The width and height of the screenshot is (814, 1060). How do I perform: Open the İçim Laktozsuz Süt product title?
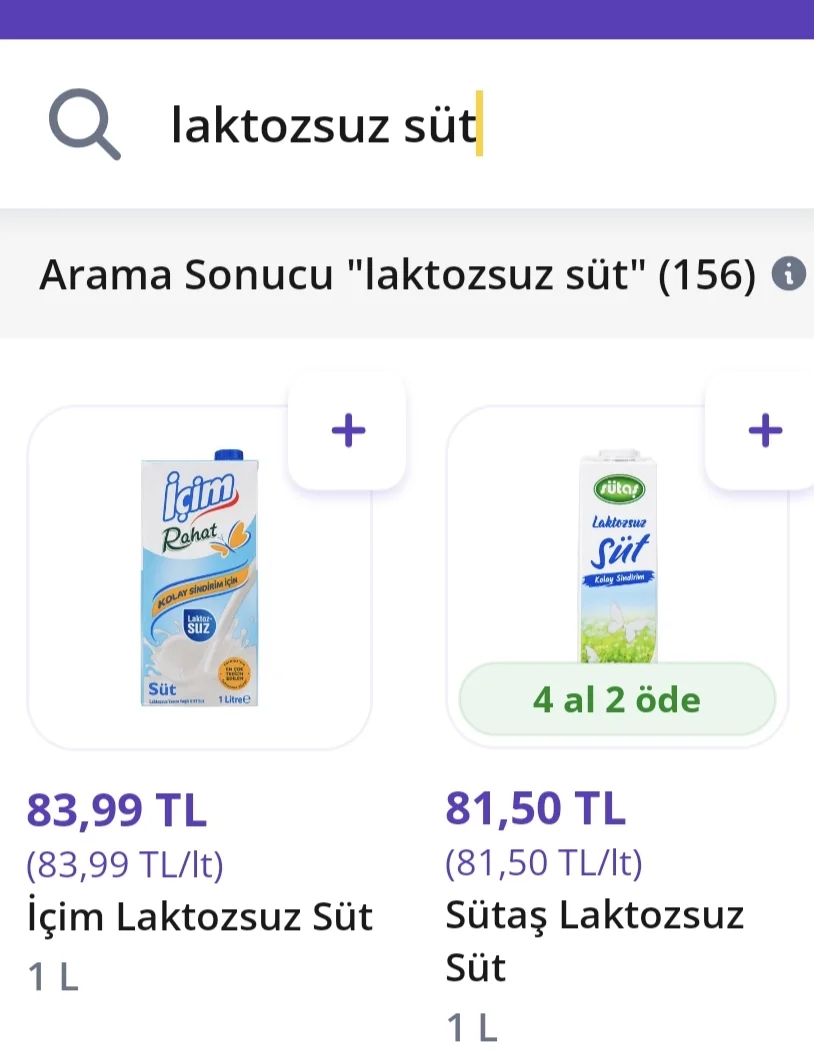tap(200, 917)
